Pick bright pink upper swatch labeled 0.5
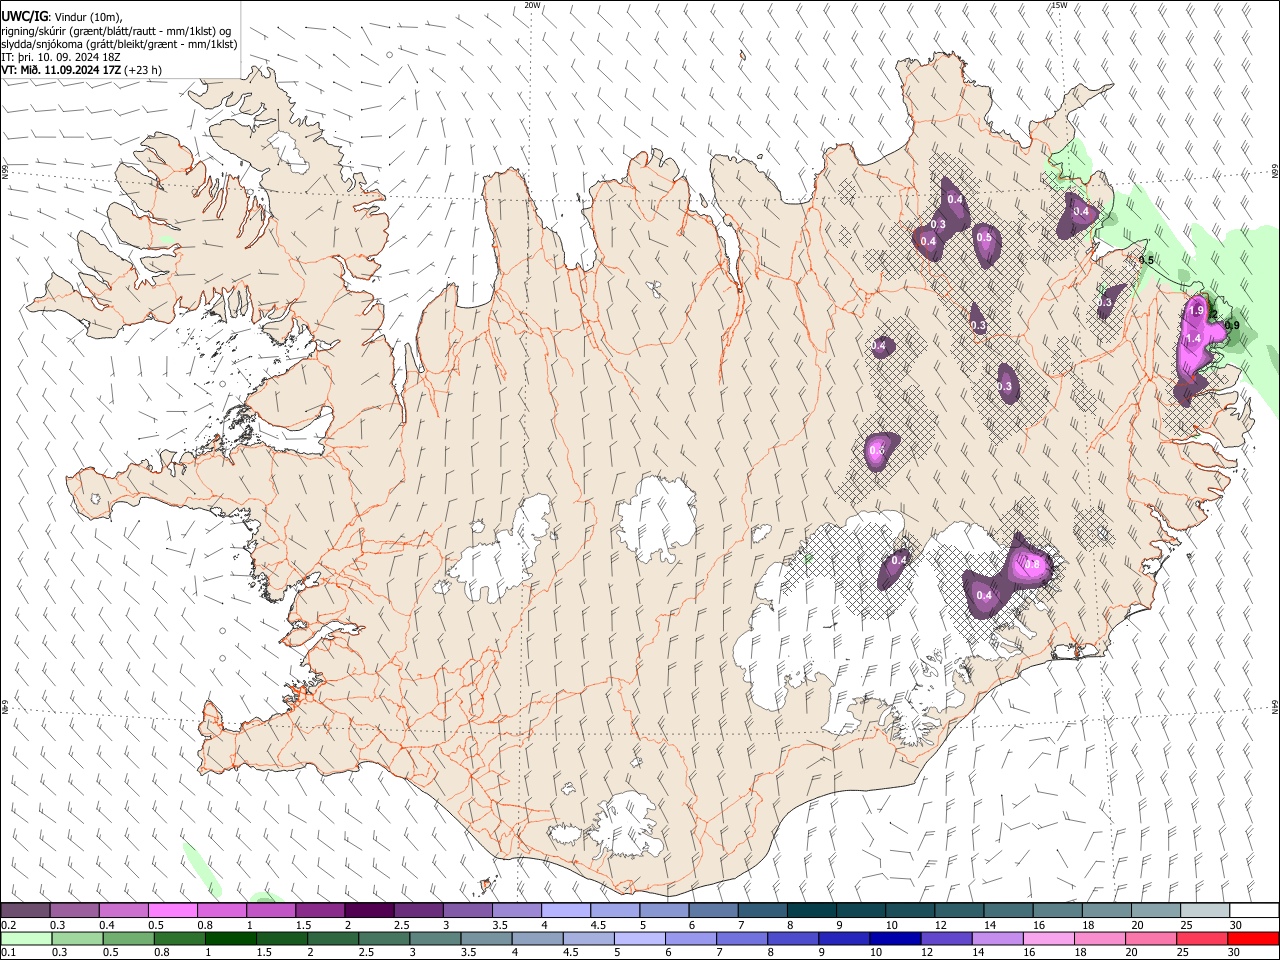The height and width of the screenshot is (960, 1280). tap(172, 910)
